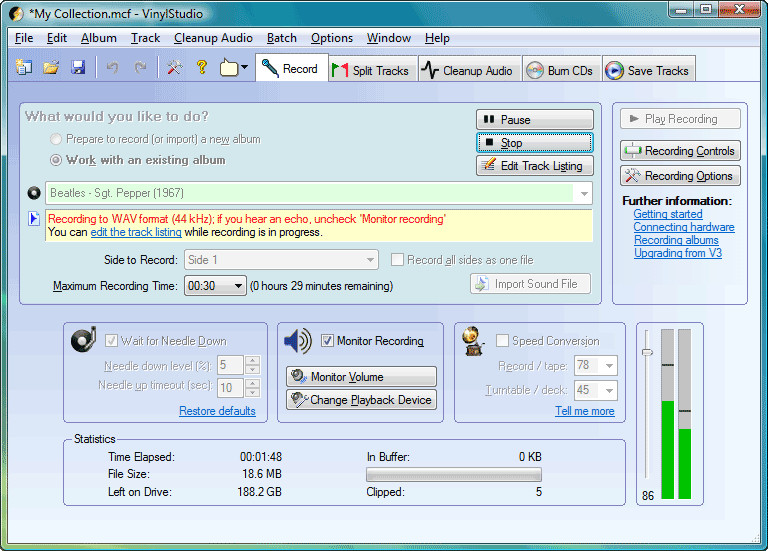The image size is (768, 551).
Task: Open the album selection dropdown arrow
Action: [x=584, y=193]
